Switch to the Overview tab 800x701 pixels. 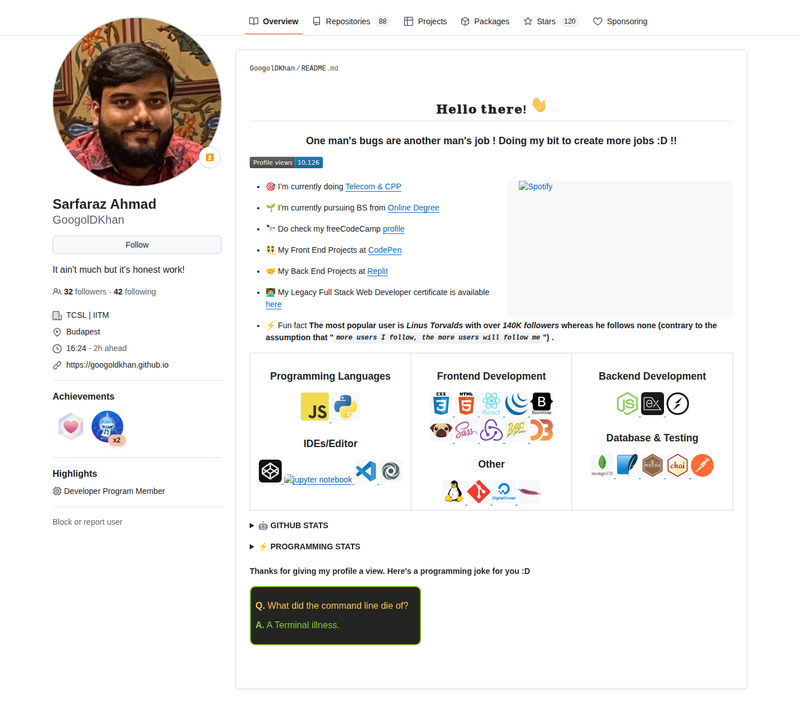point(273,21)
